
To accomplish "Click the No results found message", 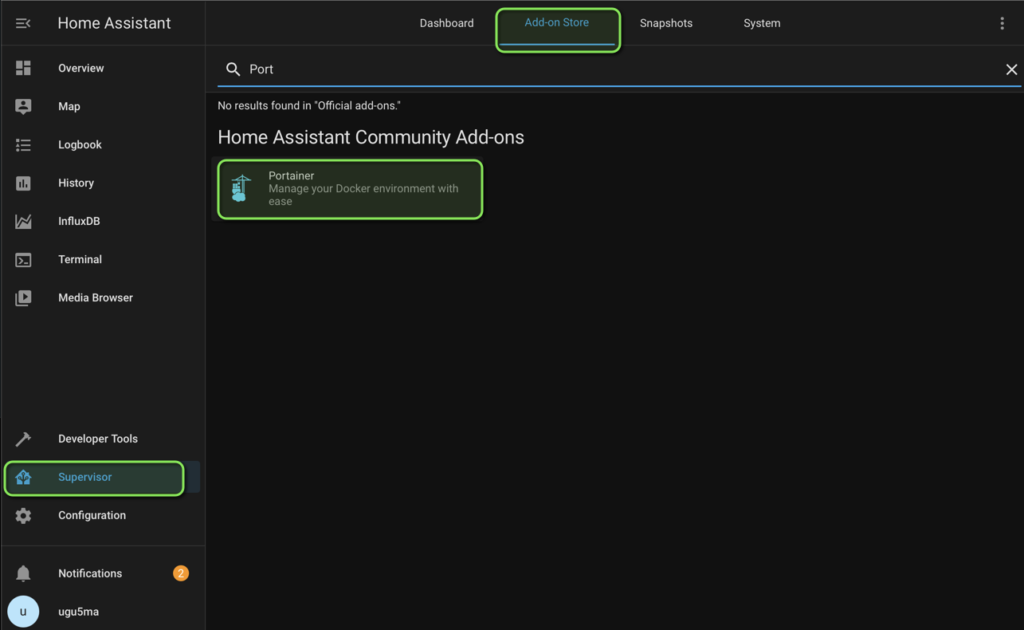I will [x=309, y=106].
